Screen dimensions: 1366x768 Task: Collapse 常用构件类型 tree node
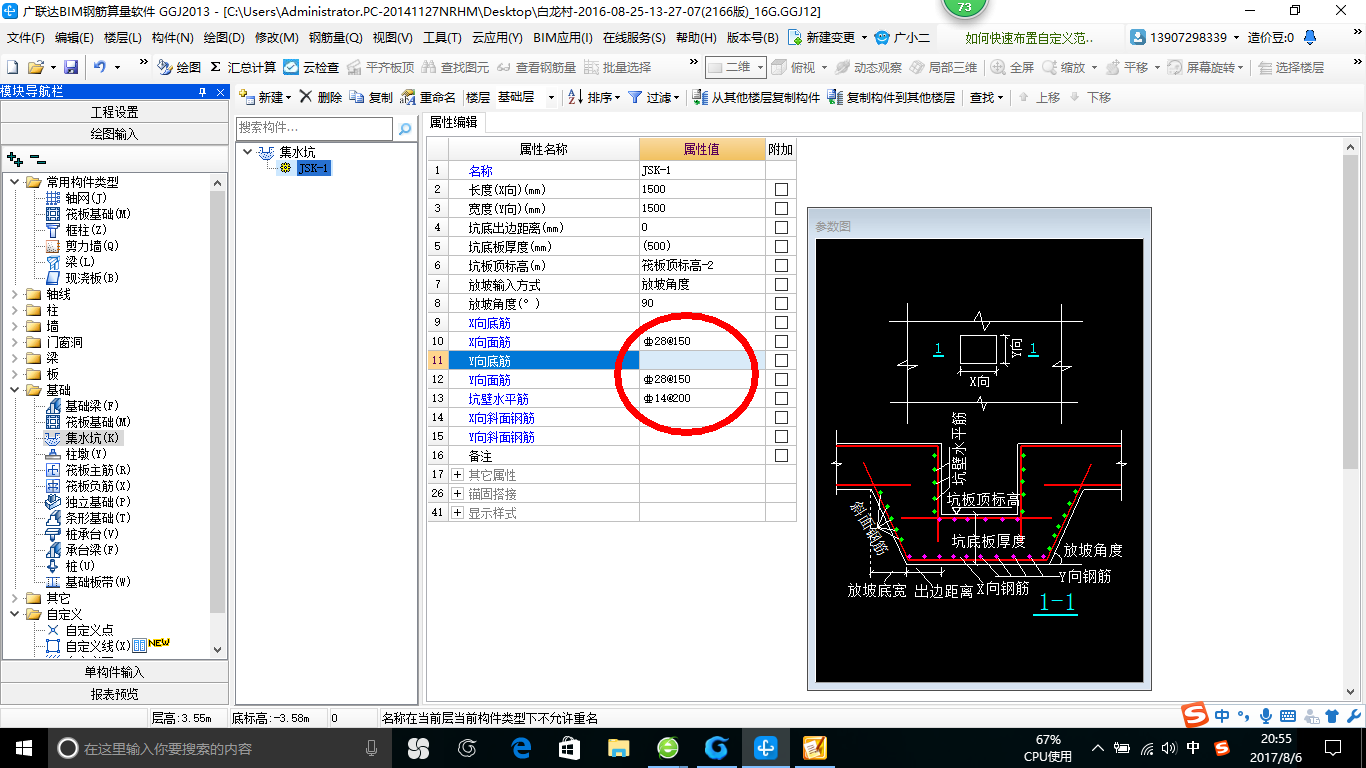[x=15, y=182]
